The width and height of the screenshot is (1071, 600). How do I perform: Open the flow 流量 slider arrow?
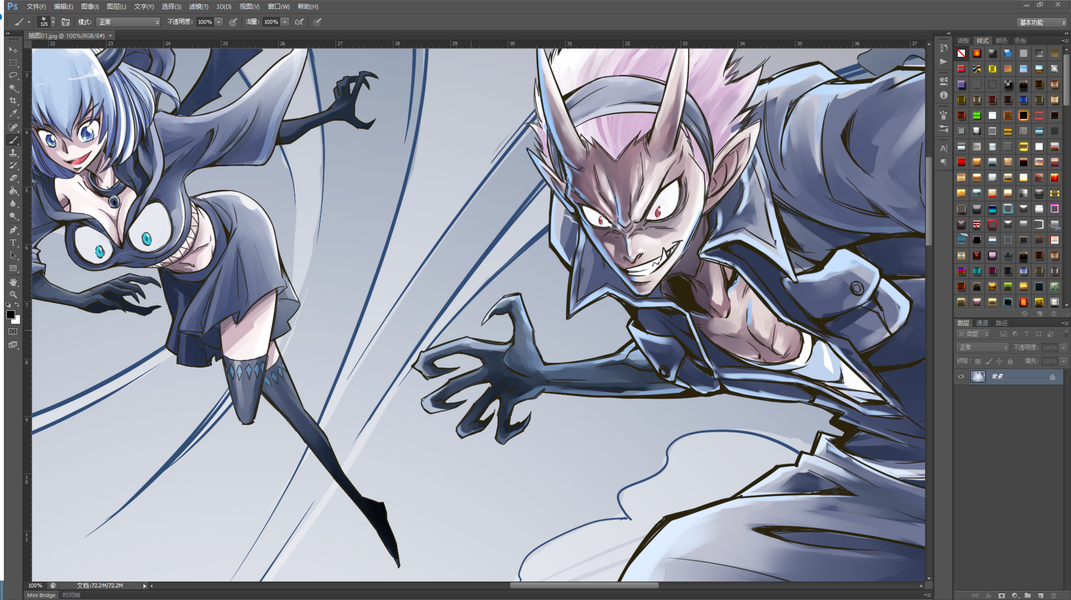(285, 22)
